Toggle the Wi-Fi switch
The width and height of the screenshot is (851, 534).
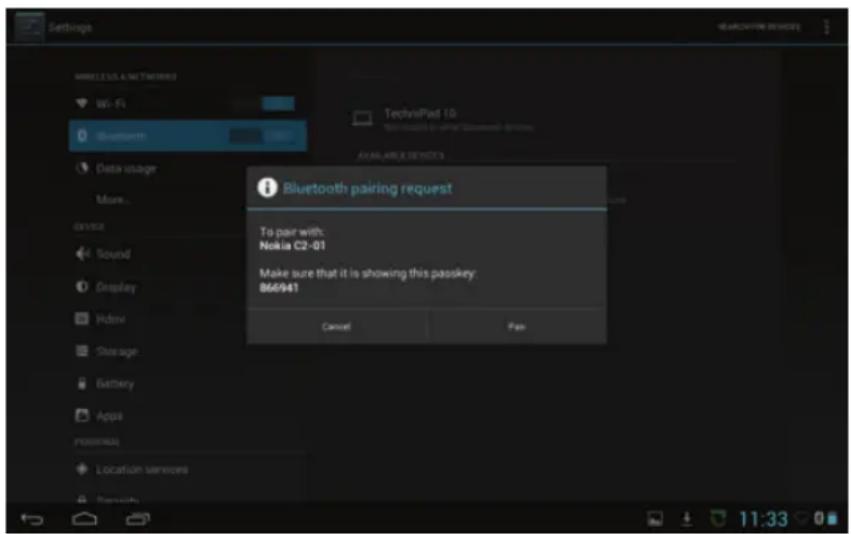click(263, 103)
